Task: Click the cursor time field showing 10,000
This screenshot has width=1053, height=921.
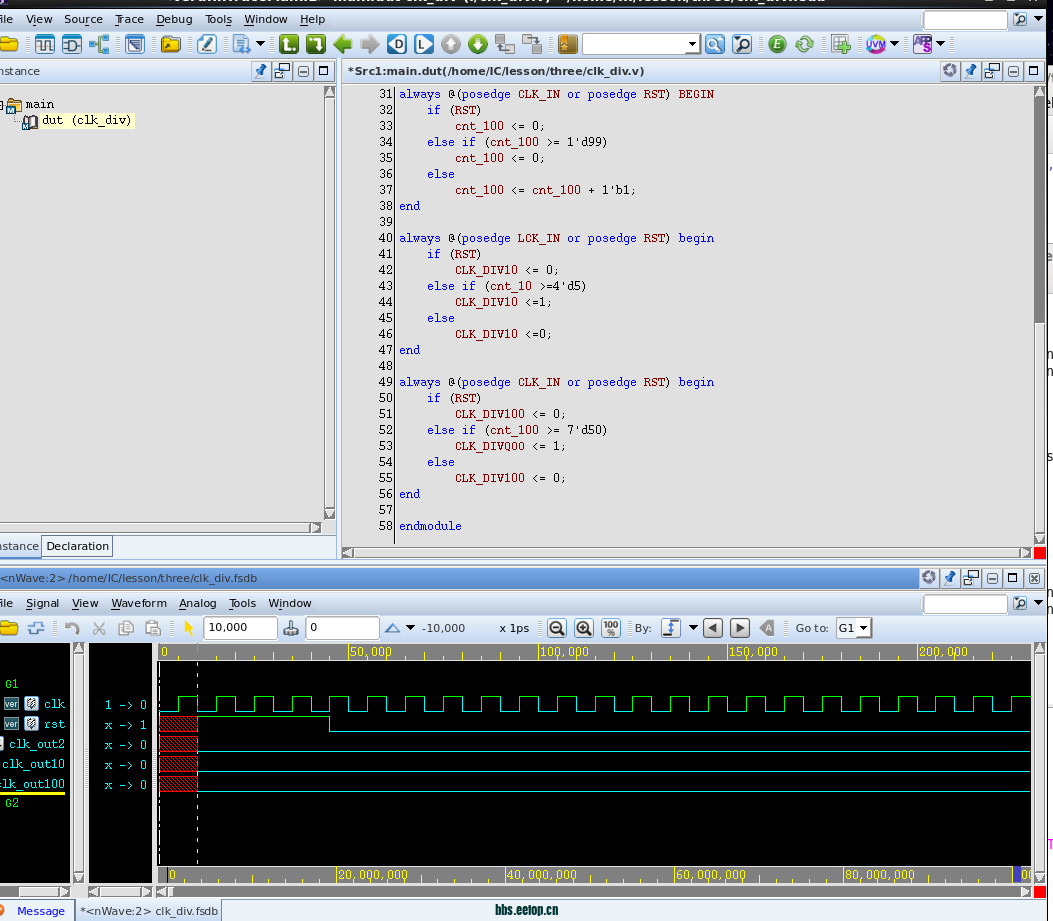Action: [240, 628]
